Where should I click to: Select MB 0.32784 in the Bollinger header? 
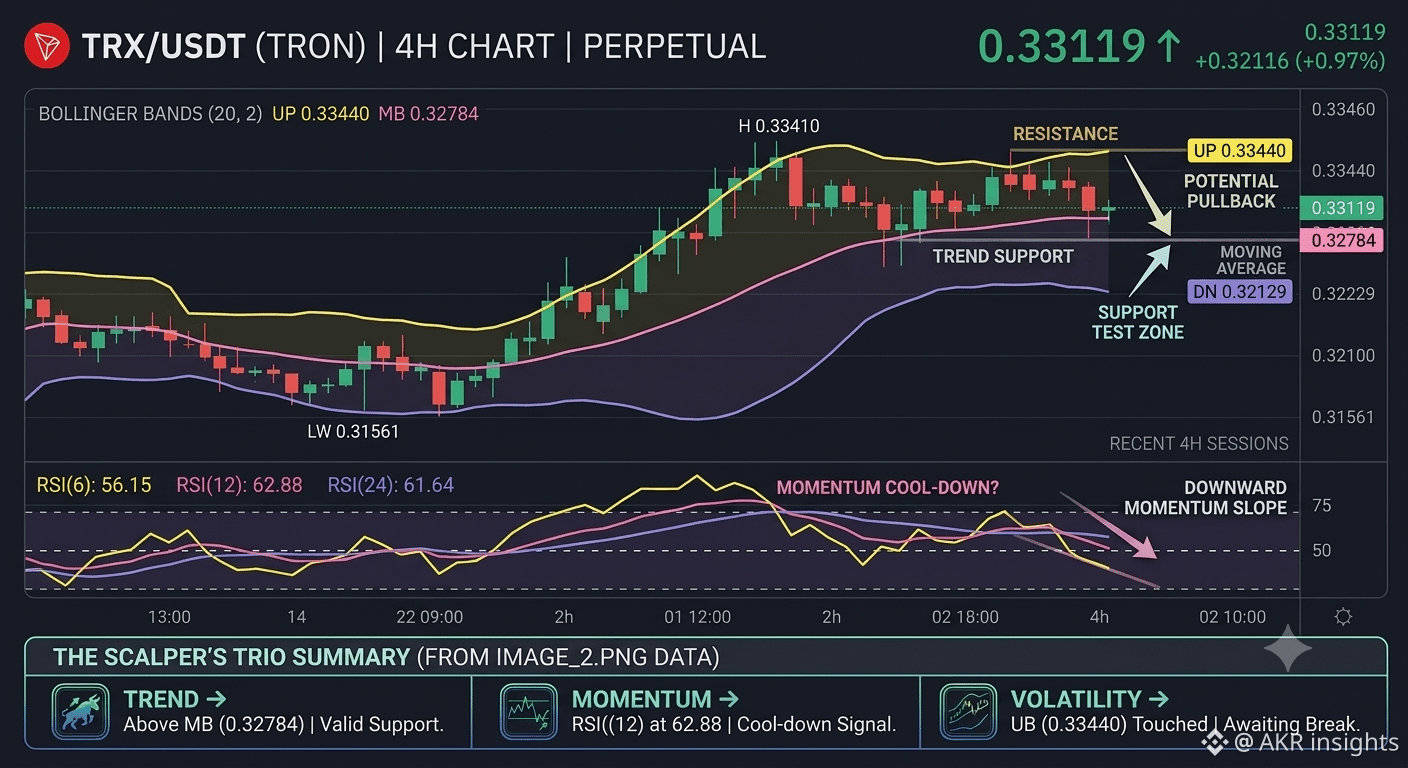[428, 114]
